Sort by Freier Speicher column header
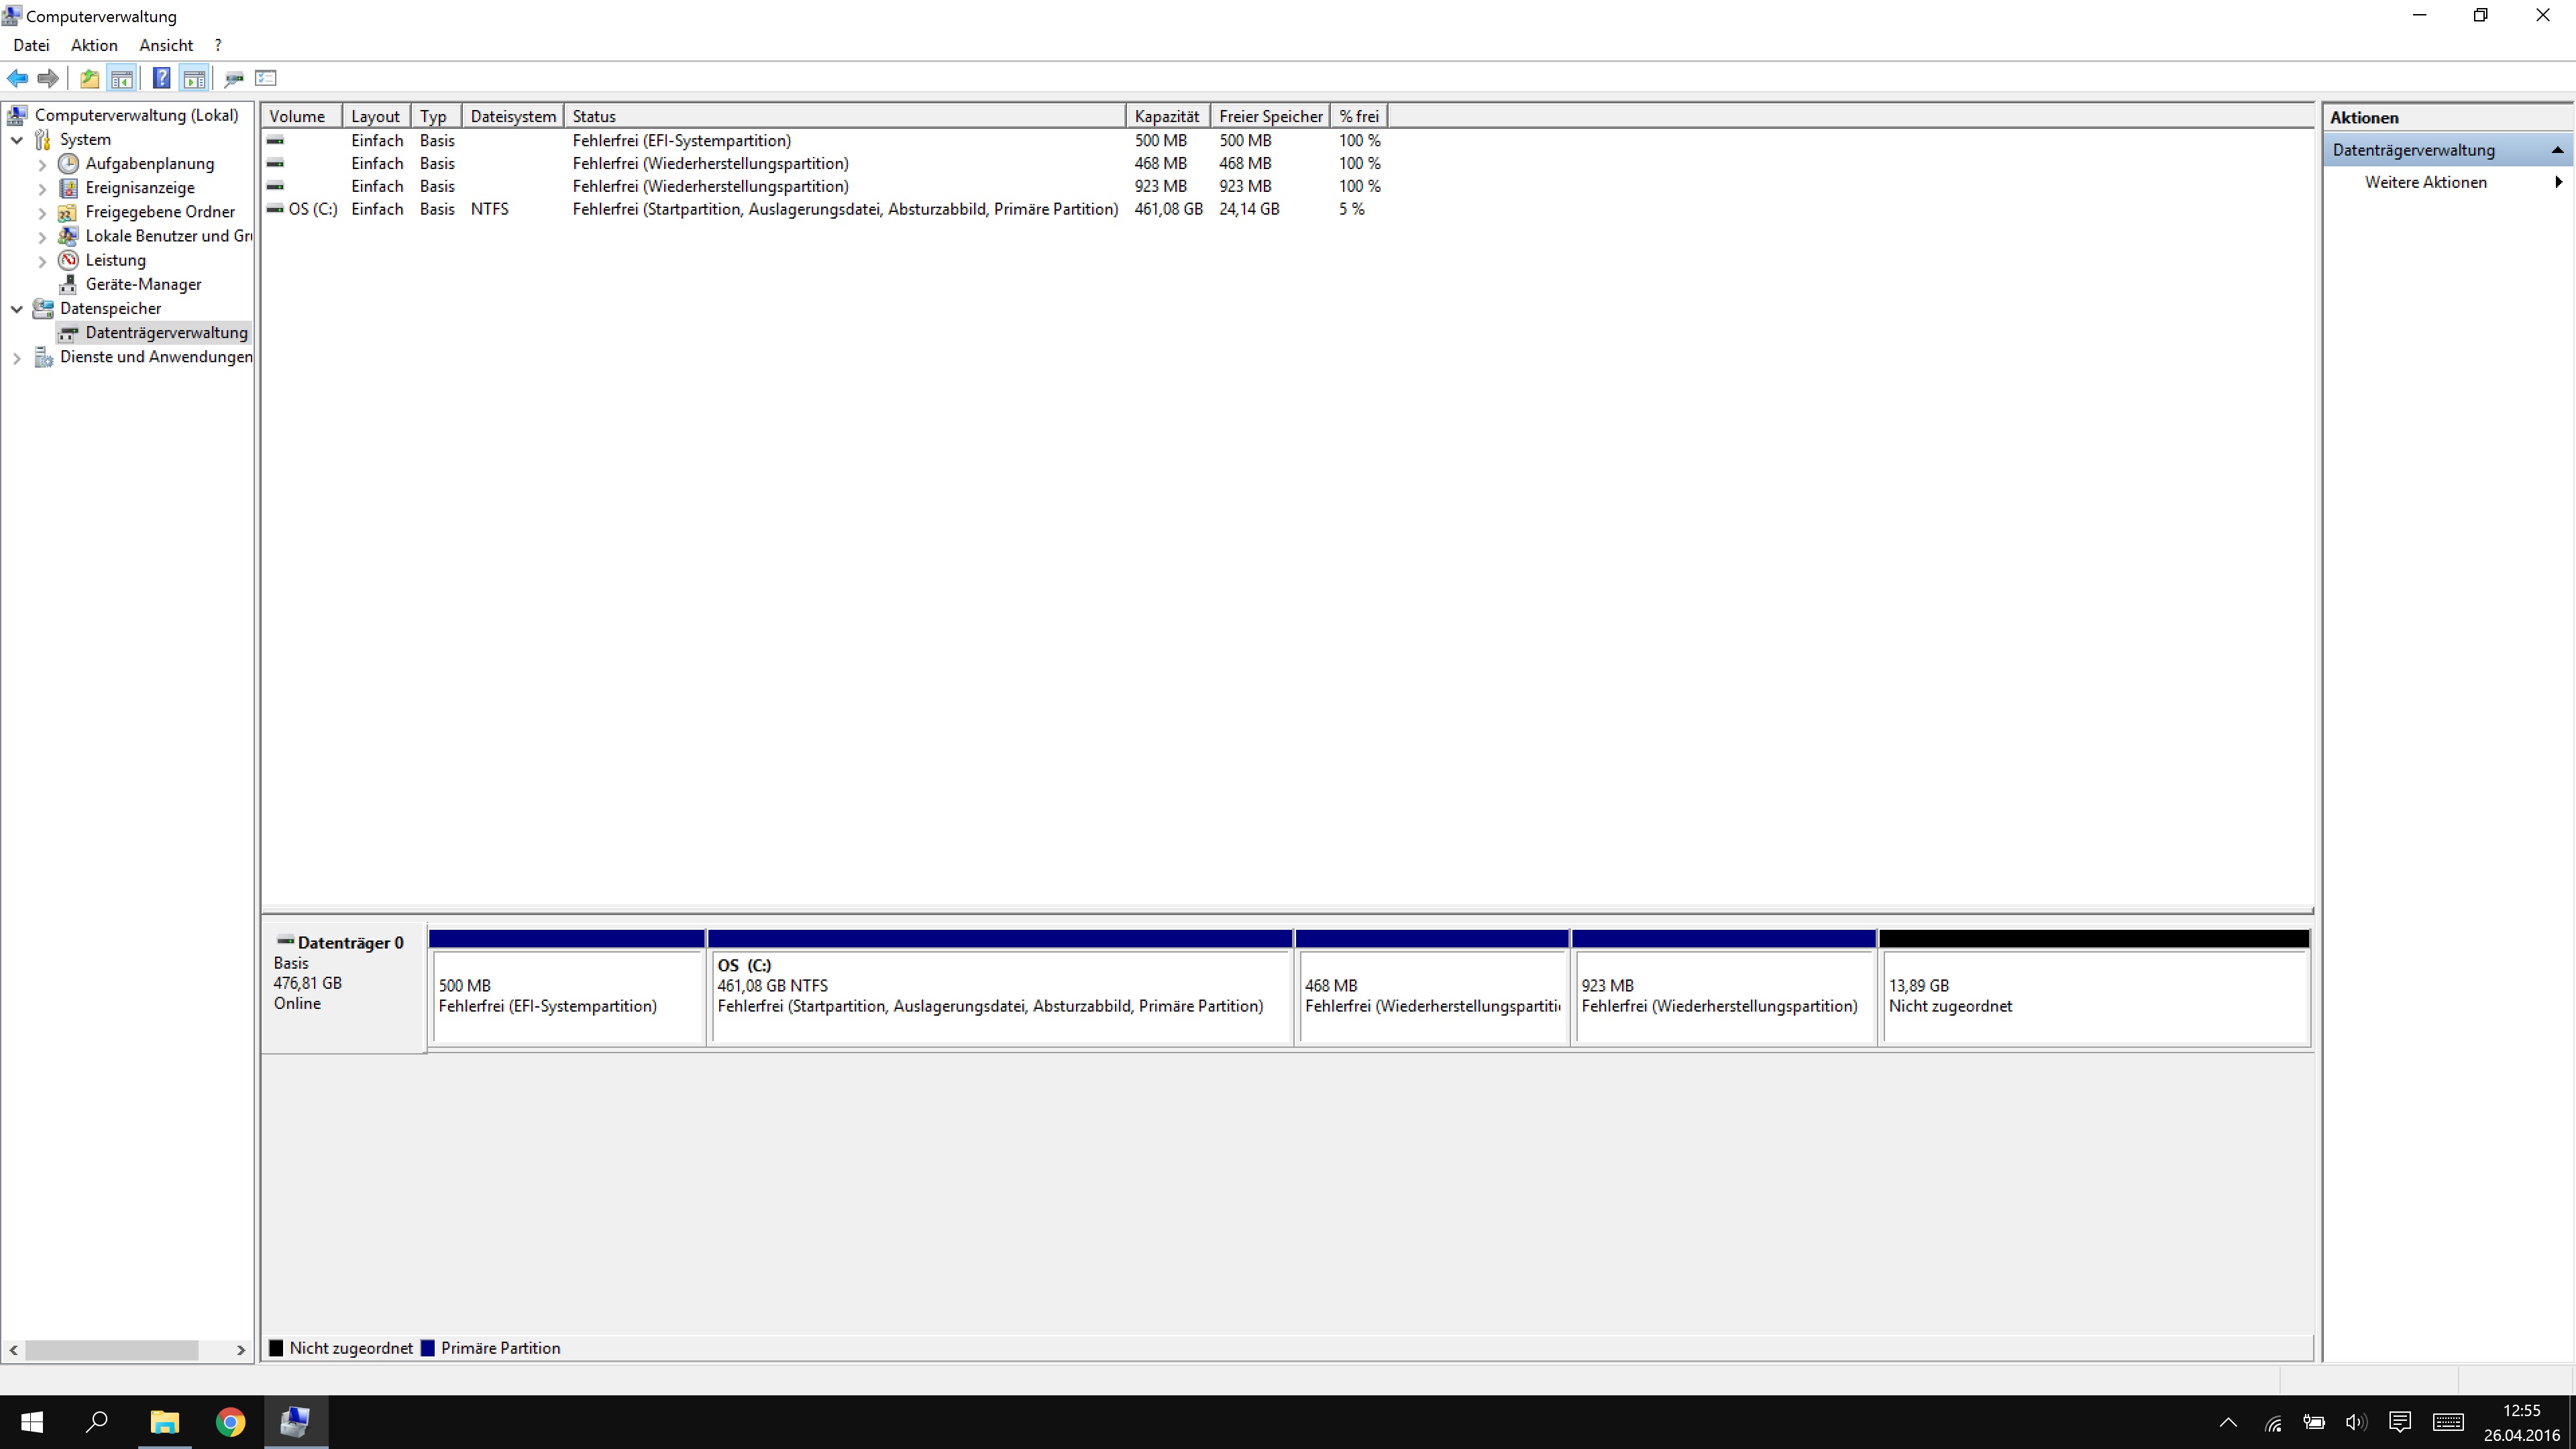The height and width of the screenshot is (1449, 2576). 1270,116
